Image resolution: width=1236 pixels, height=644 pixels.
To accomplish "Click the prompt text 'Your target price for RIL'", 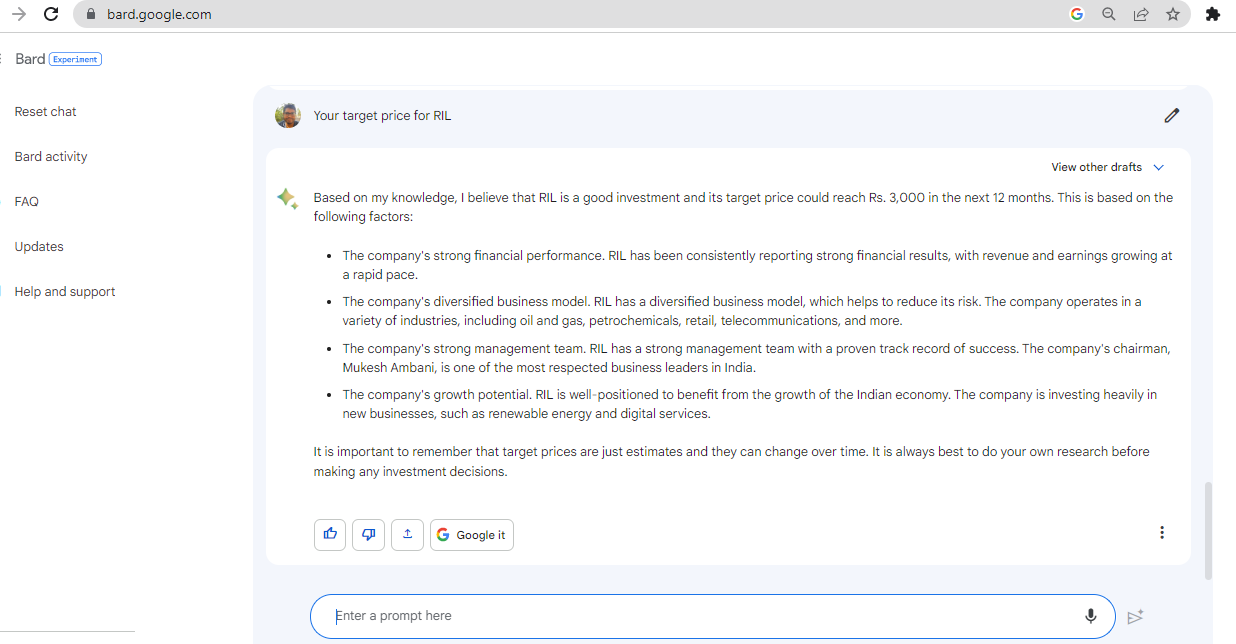I will pyautogui.click(x=382, y=115).
